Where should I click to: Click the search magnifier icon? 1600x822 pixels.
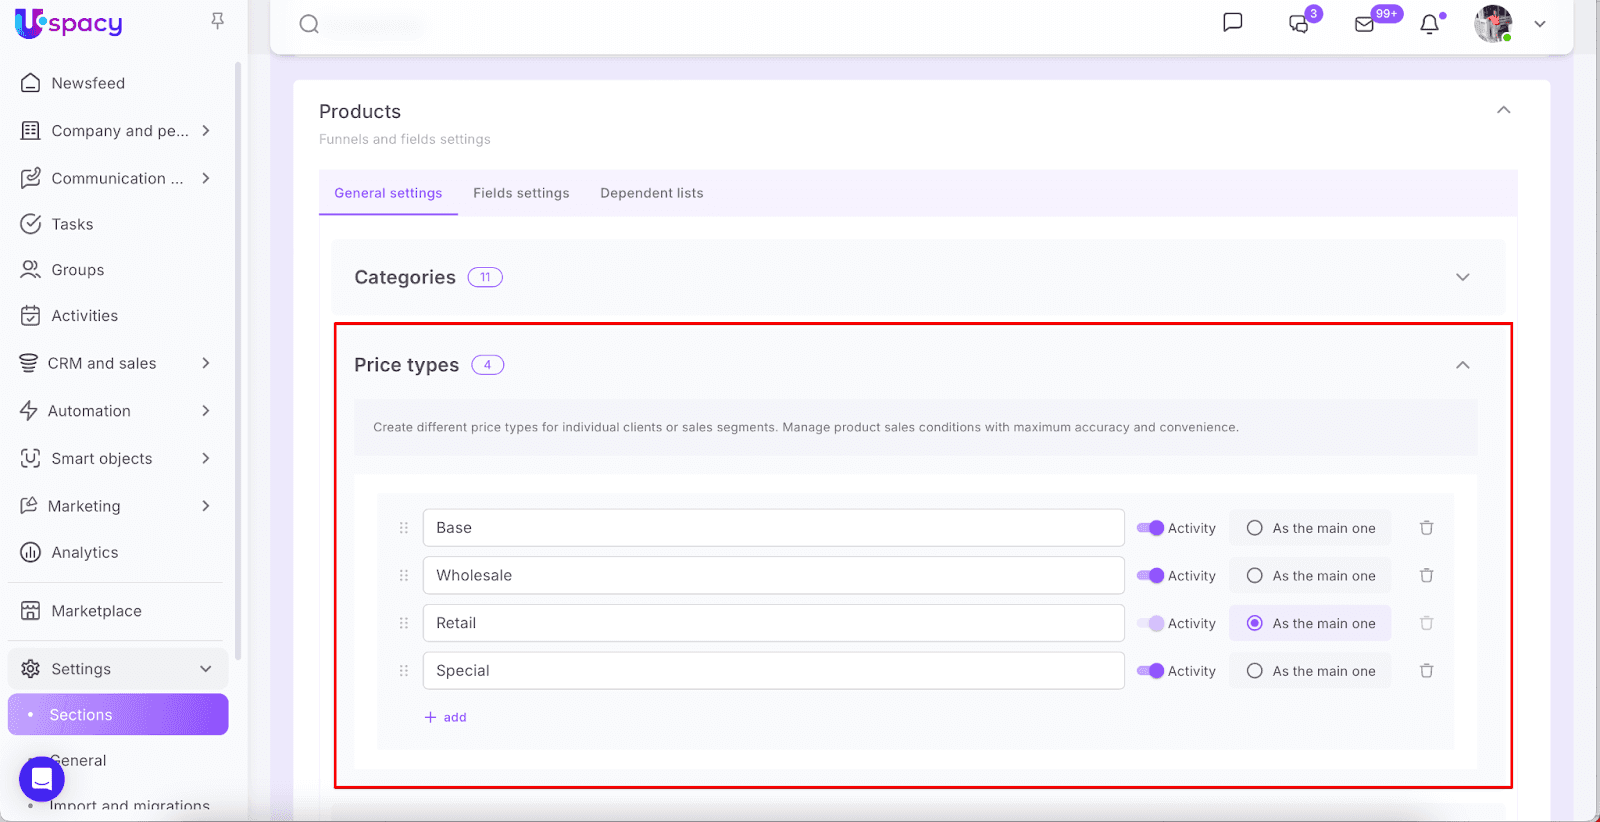tap(309, 24)
